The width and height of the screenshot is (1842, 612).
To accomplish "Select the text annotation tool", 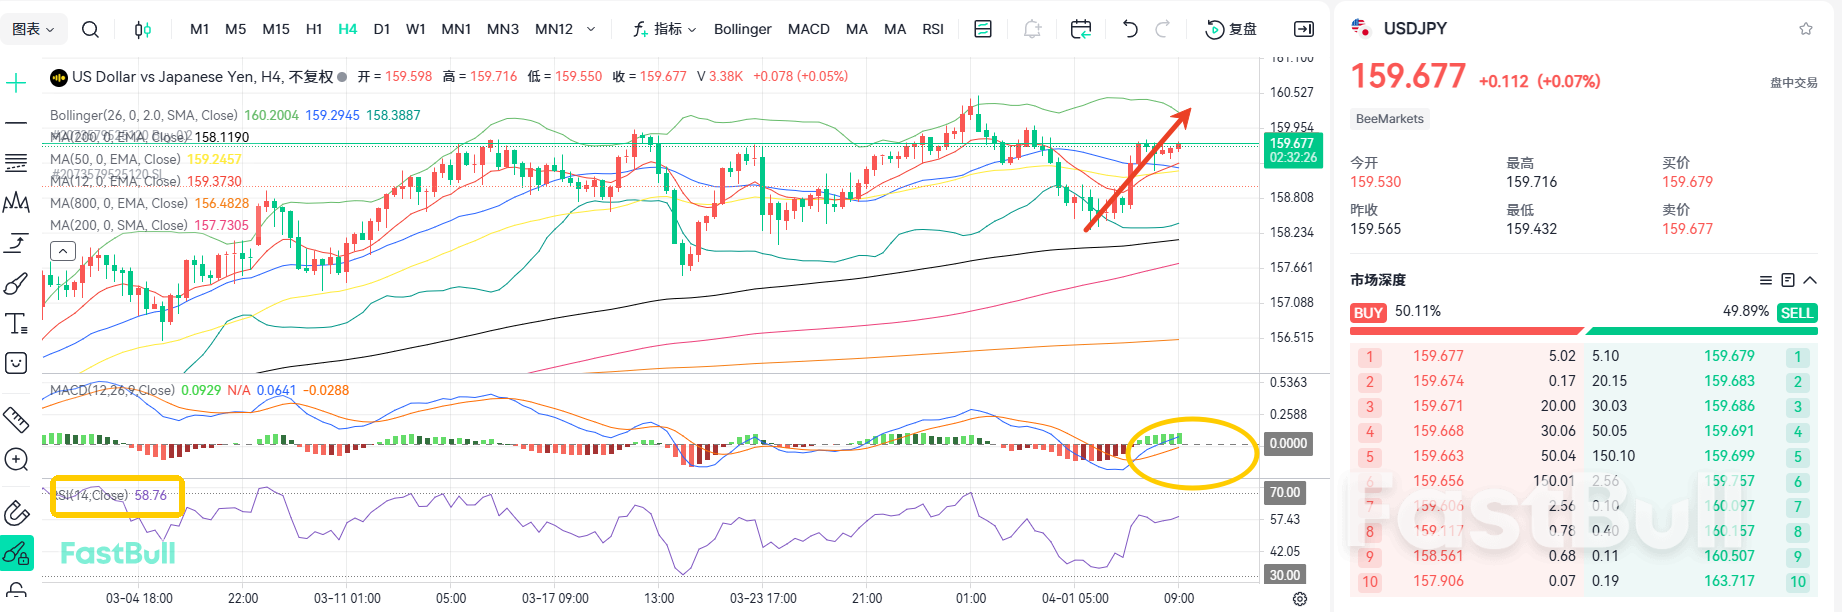I will [16, 324].
